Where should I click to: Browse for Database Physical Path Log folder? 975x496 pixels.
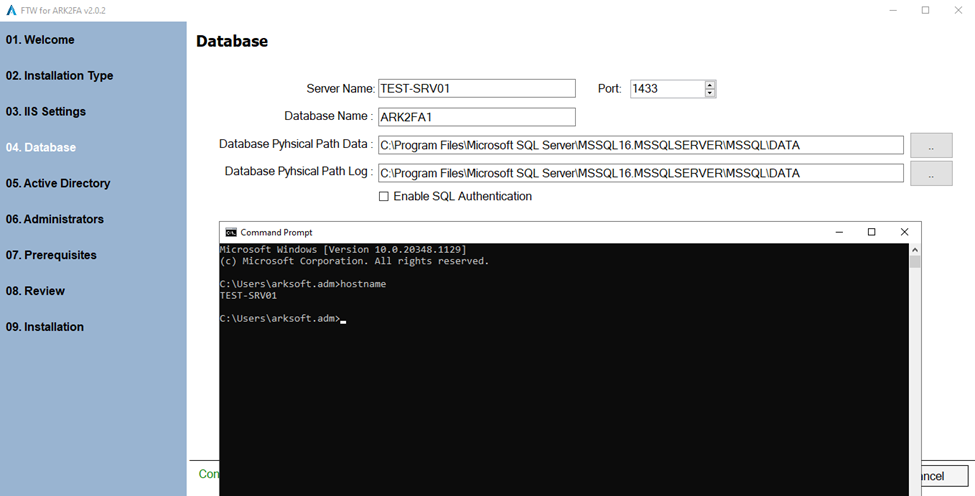(x=930, y=173)
